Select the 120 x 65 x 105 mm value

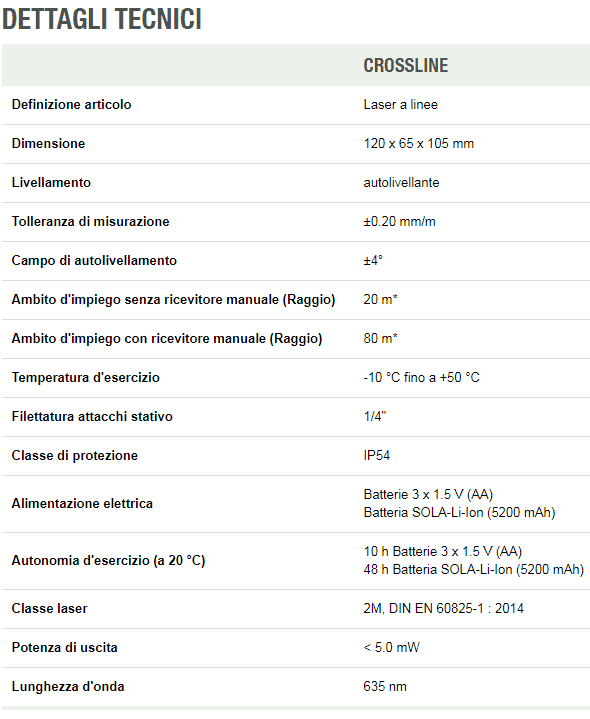coord(419,144)
